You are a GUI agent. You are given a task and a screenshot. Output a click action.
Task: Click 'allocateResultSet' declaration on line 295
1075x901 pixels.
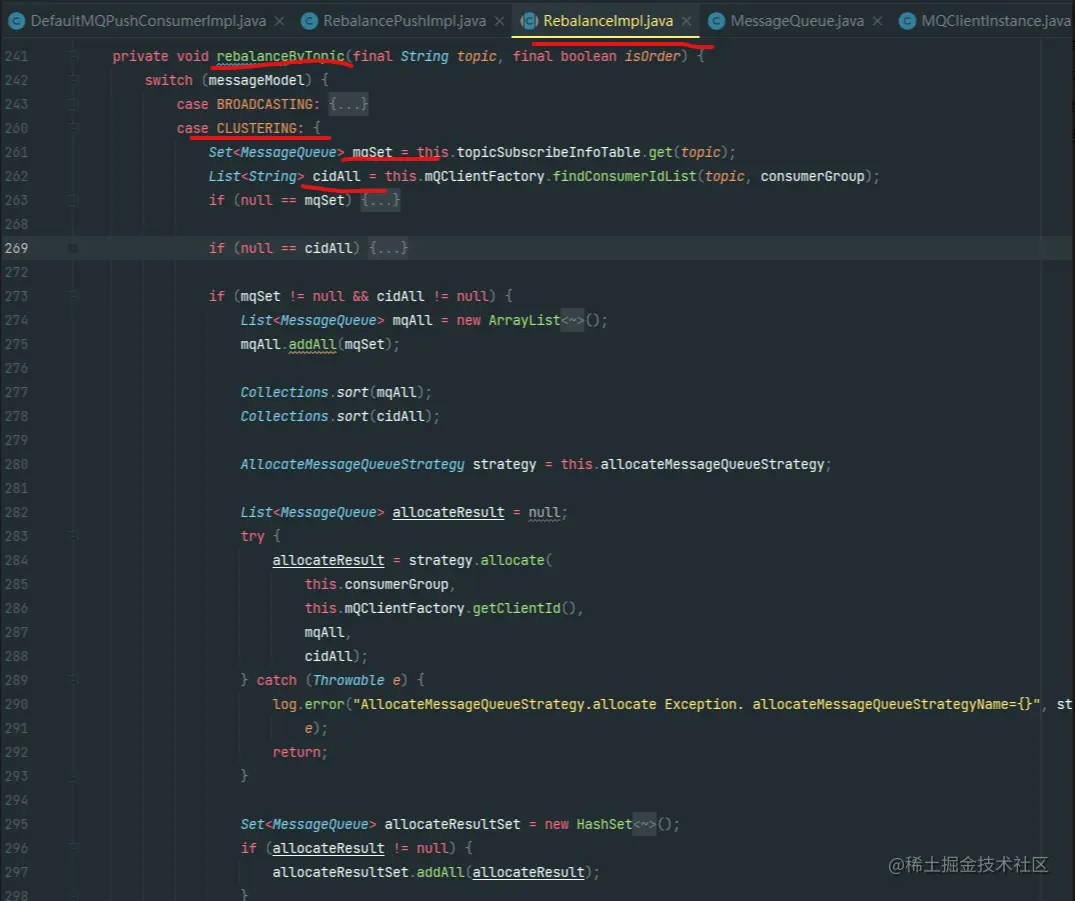pyautogui.click(x=452, y=824)
